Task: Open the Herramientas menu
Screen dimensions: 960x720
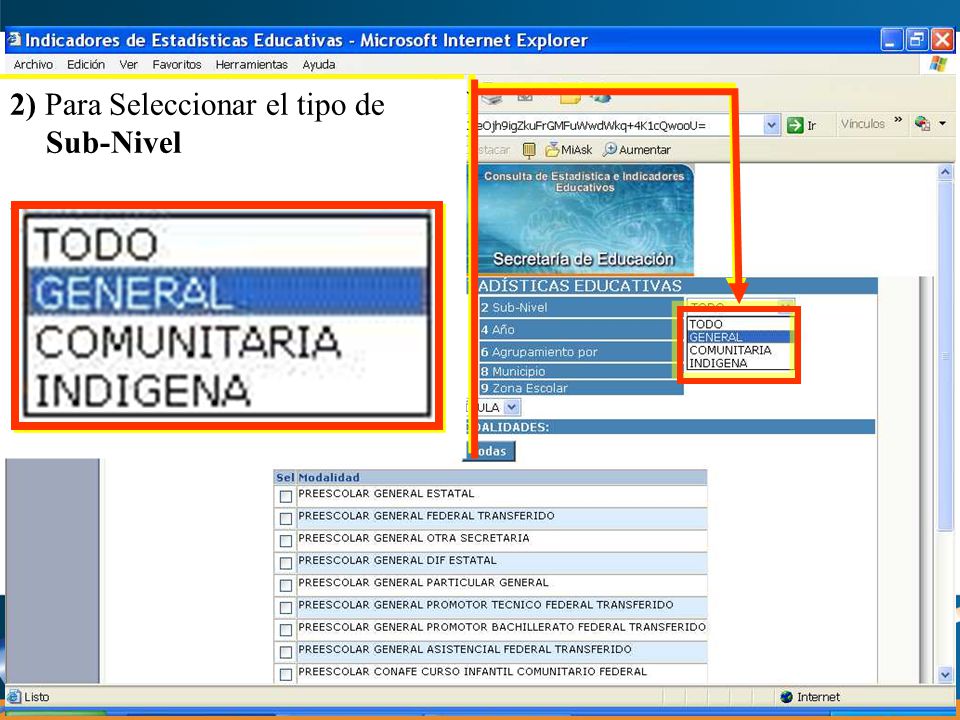Action: [x=252, y=64]
